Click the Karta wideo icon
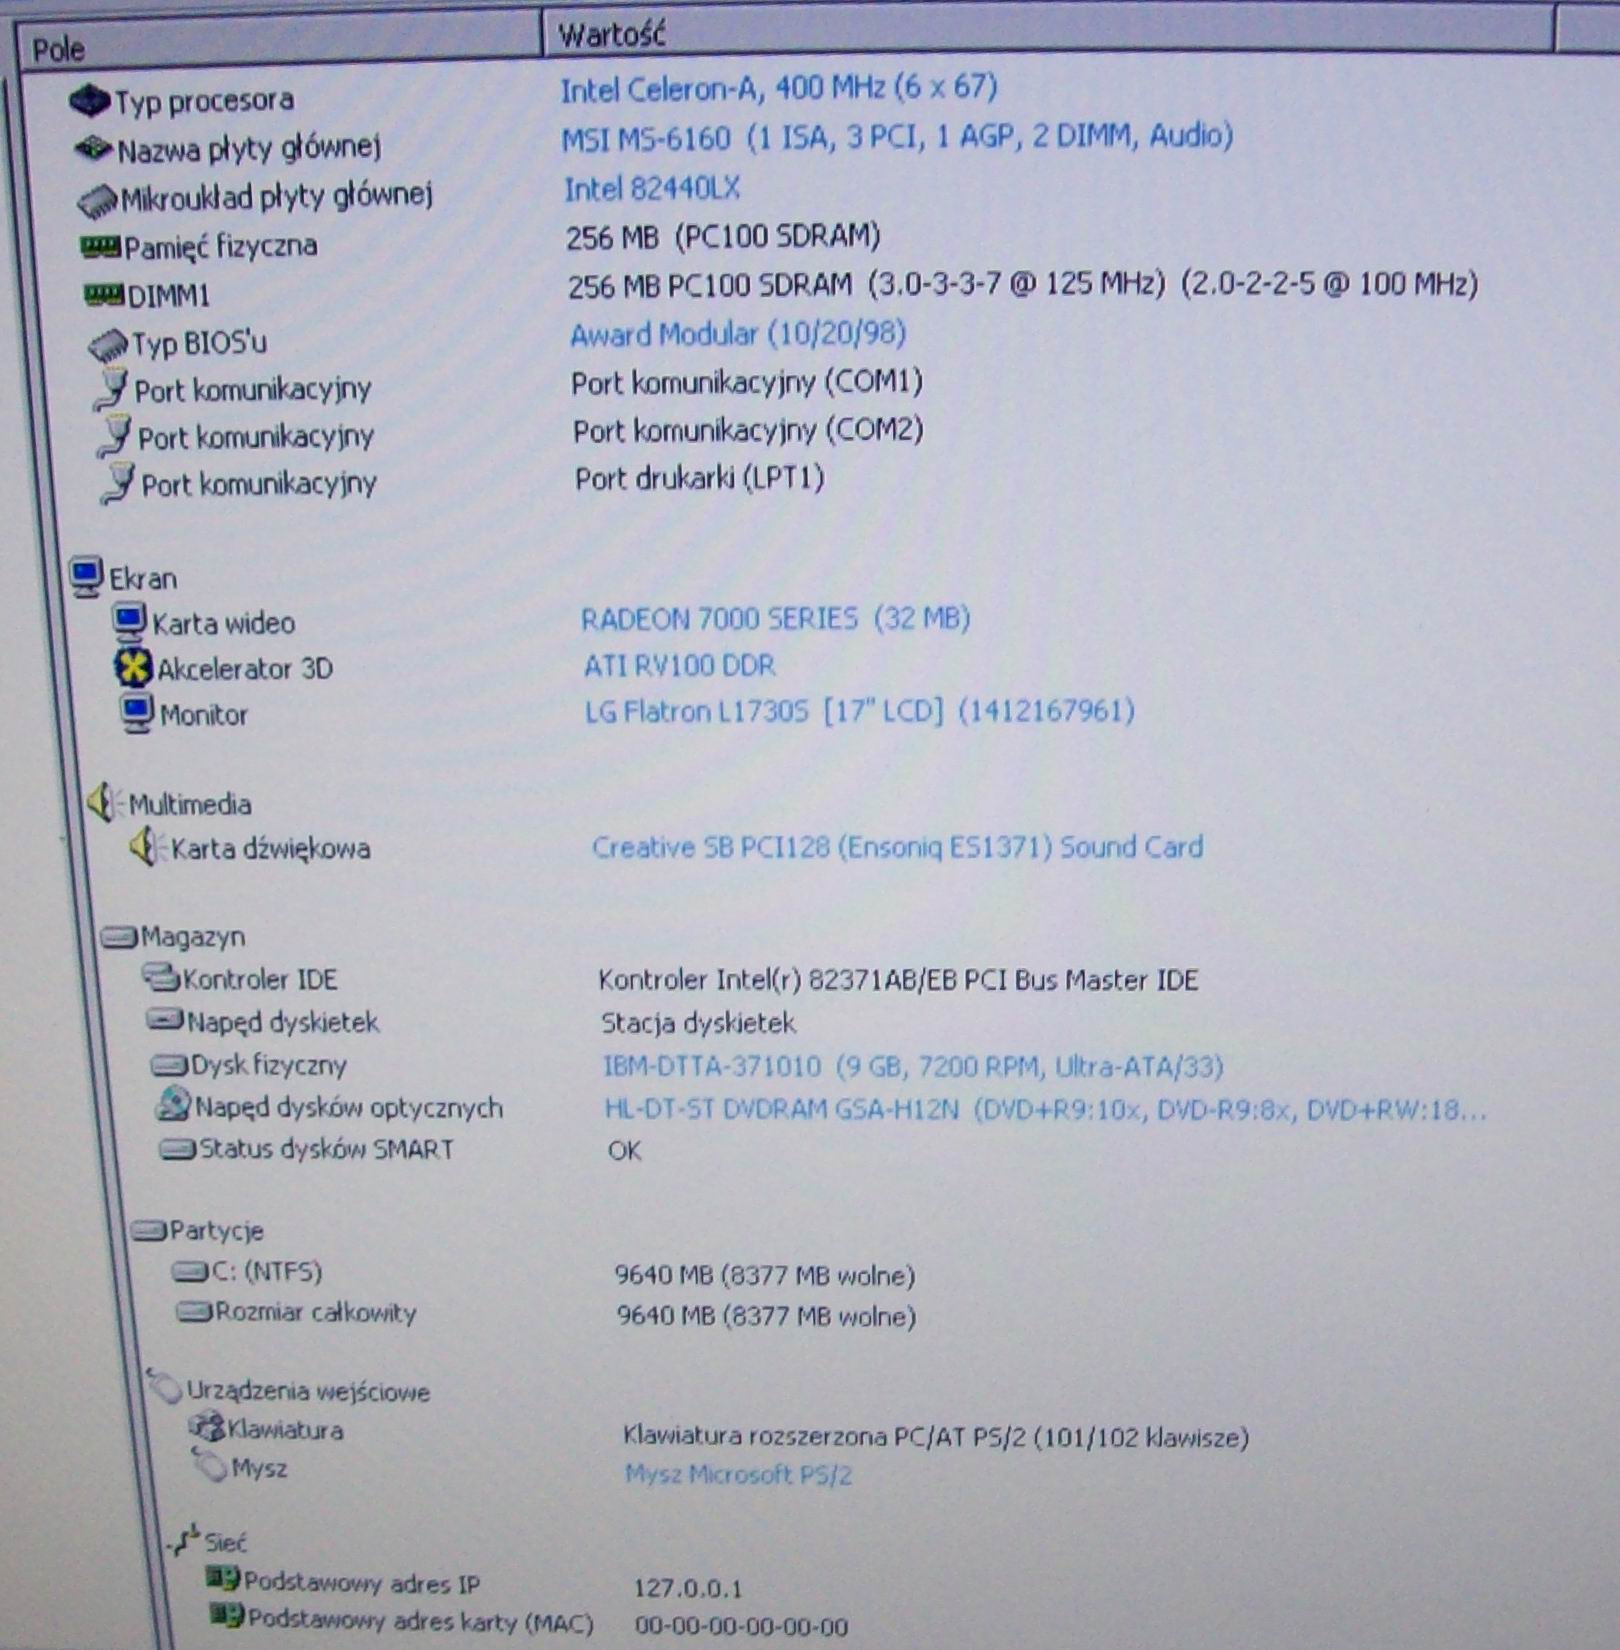The image size is (1620, 1650). [128, 622]
